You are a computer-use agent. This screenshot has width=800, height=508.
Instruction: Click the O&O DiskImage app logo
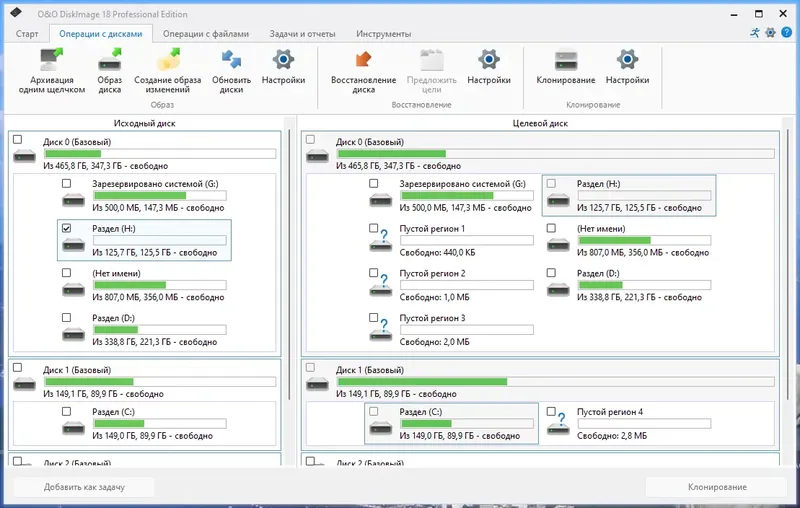pos(16,13)
